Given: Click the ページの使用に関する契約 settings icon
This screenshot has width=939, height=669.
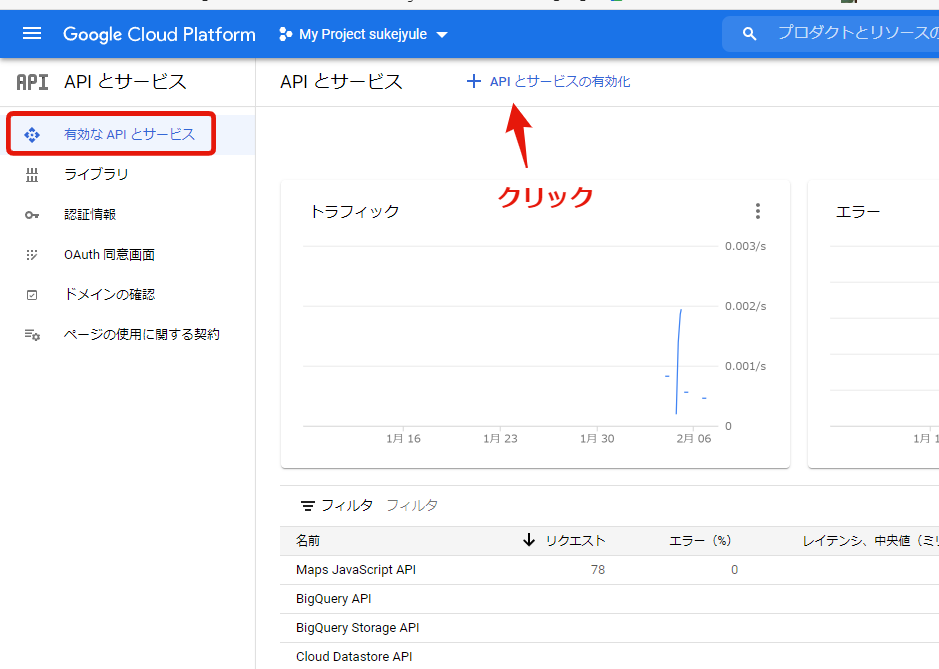Looking at the screenshot, I should pos(32,335).
